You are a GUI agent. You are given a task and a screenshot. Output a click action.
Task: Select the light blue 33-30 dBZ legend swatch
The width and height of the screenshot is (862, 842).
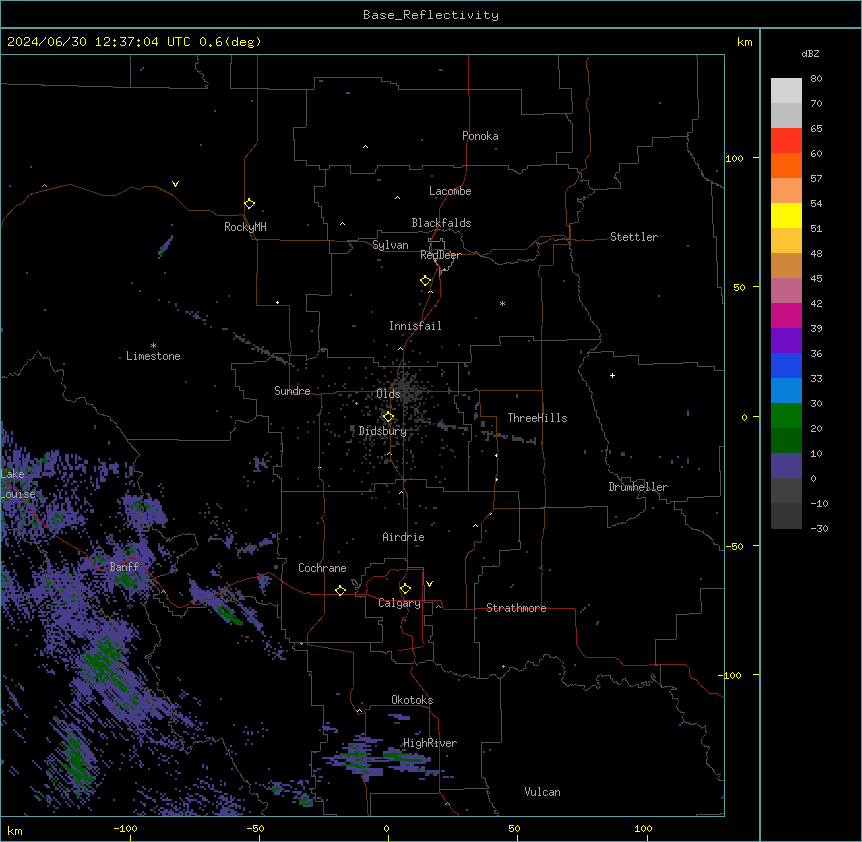click(x=786, y=391)
